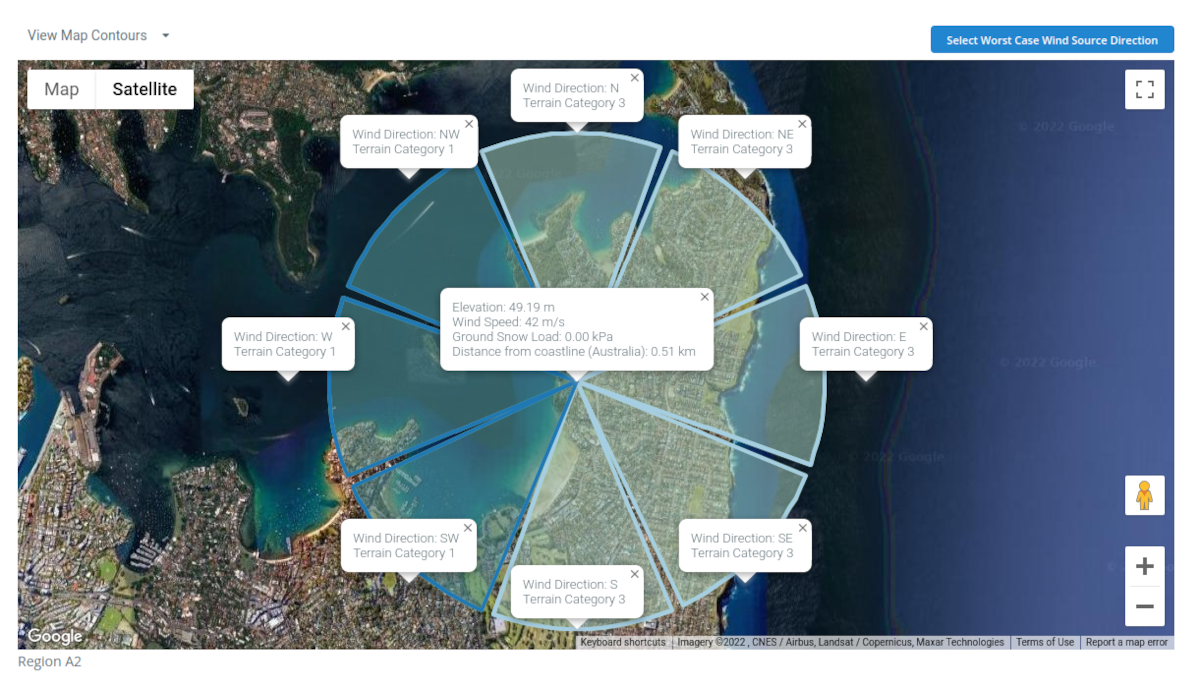Close the Wind Direction SE popup
The image size is (1200, 688).
click(x=802, y=528)
